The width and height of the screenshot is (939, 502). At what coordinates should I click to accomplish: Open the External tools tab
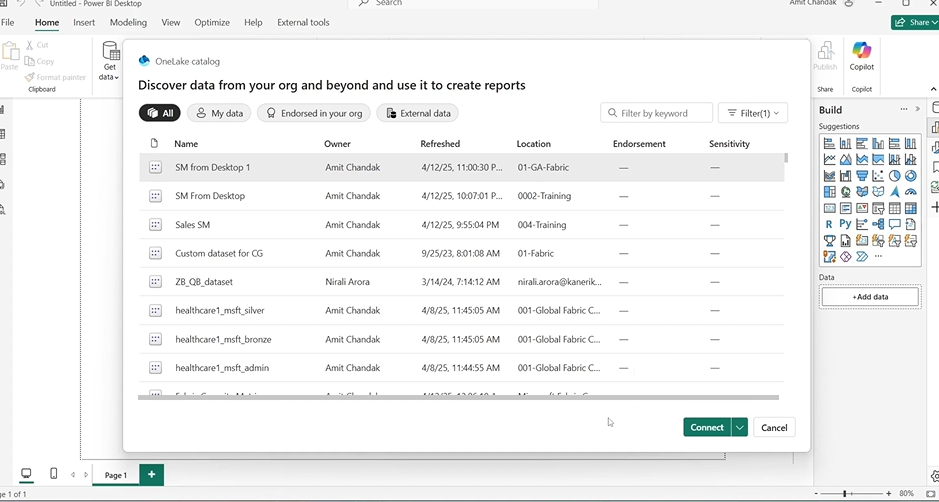[x=303, y=22]
